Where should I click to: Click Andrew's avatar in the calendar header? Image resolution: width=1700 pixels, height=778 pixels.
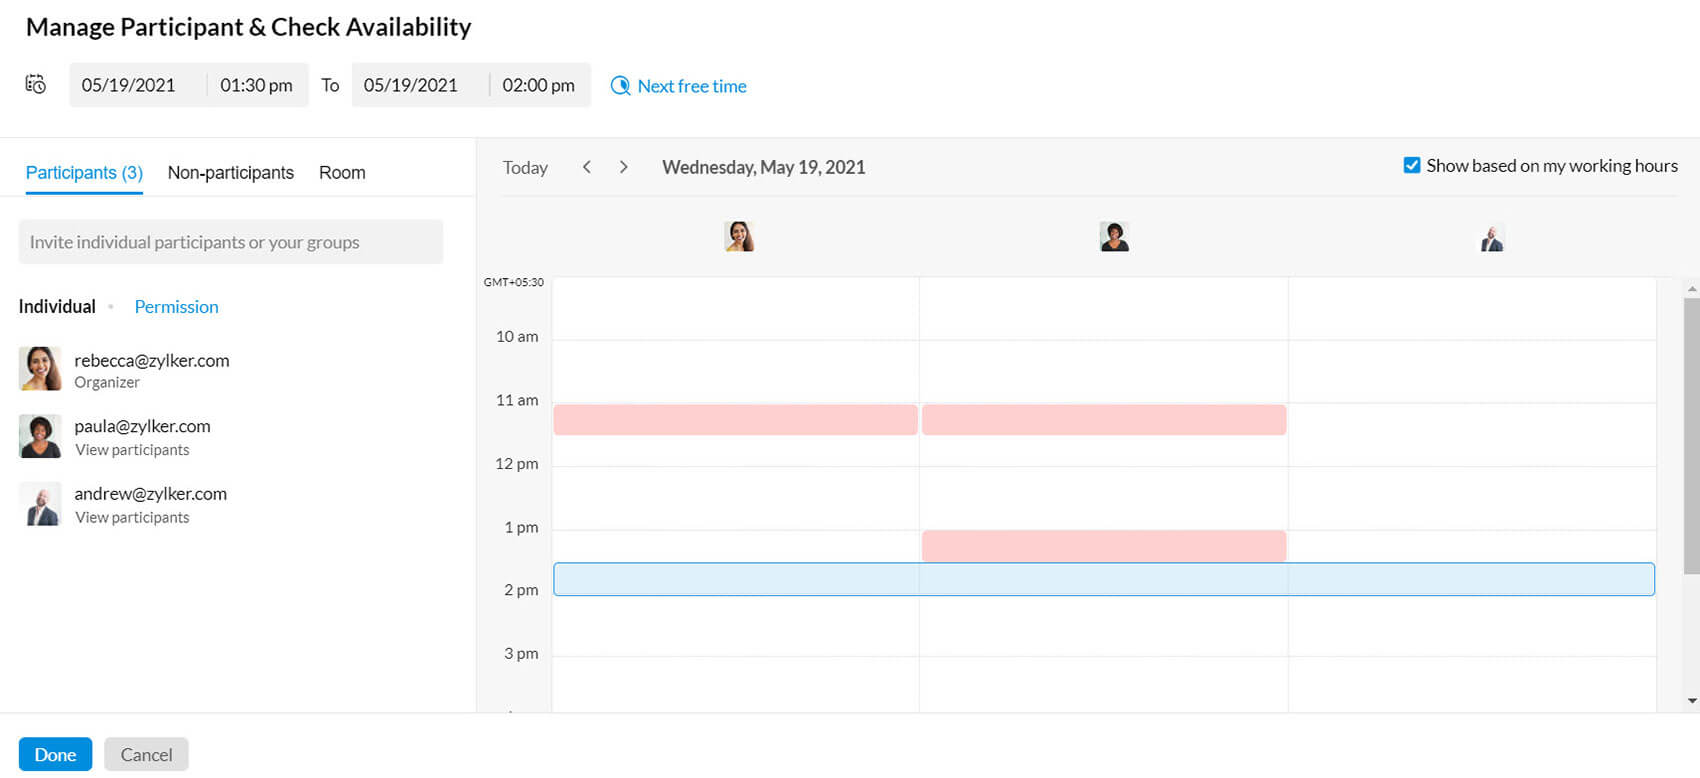tap(1492, 239)
